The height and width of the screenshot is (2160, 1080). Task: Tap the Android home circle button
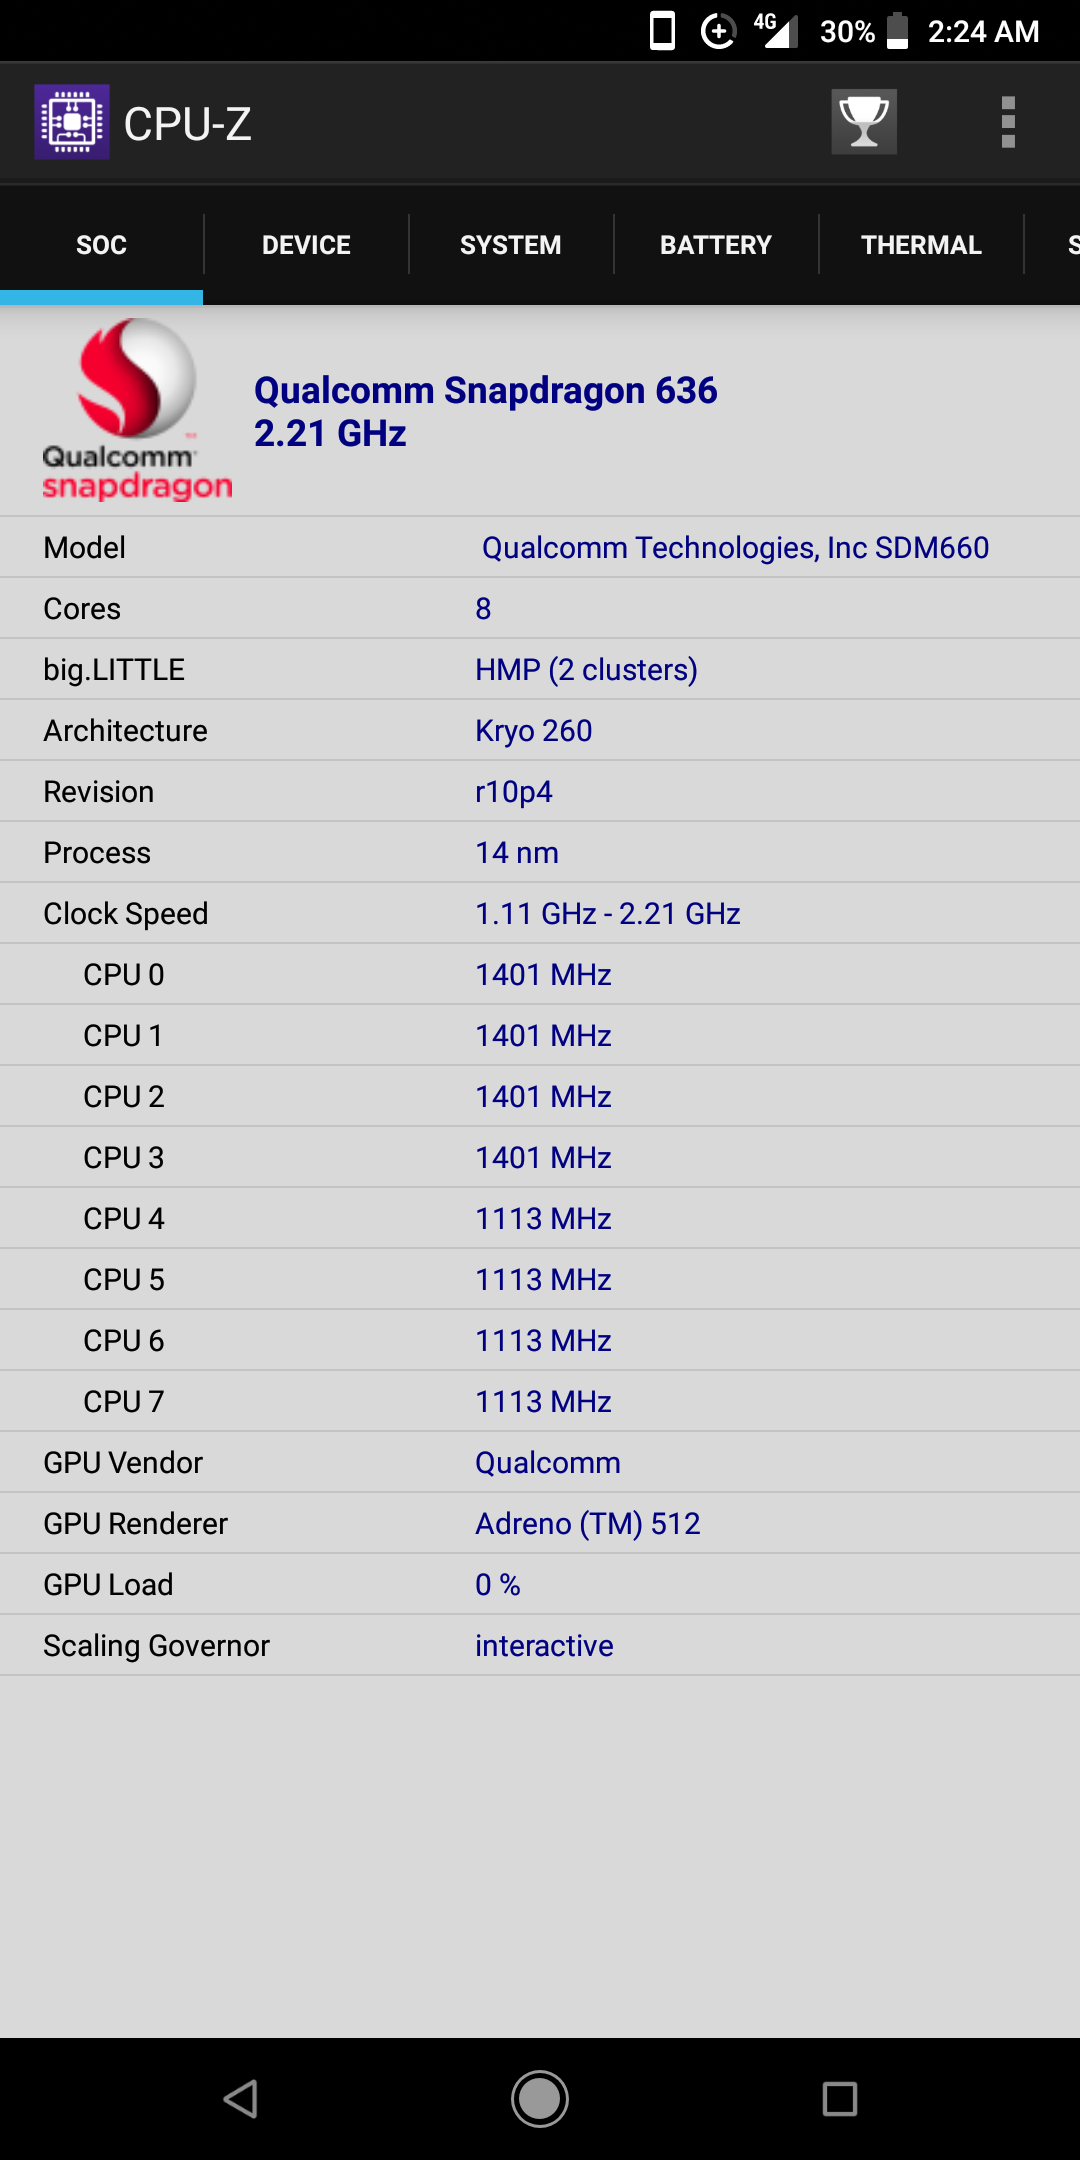pyautogui.click(x=540, y=2099)
